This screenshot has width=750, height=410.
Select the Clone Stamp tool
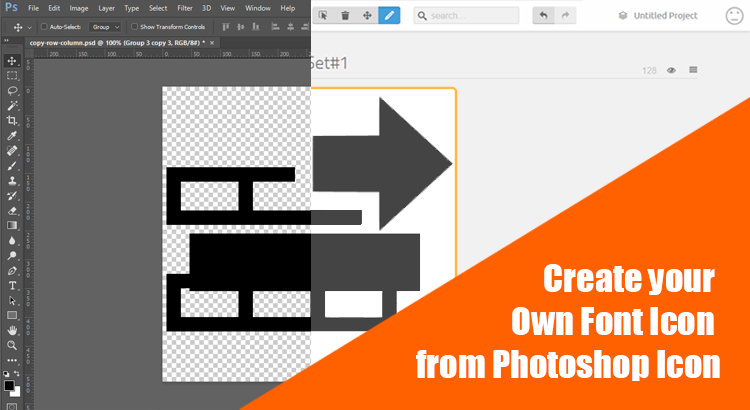(x=12, y=181)
